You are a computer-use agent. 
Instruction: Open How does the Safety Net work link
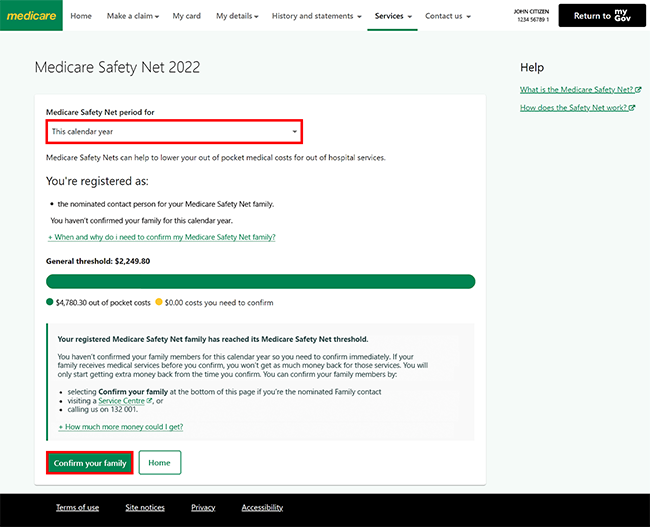(577, 108)
